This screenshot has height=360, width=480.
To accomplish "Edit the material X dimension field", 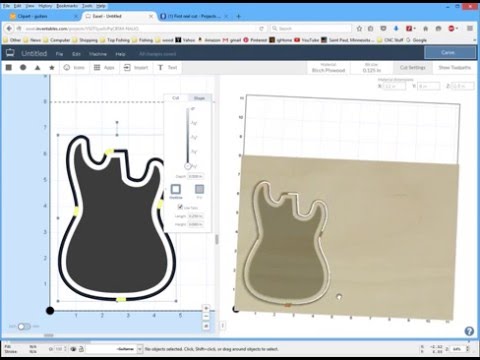I will [x=394, y=86].
